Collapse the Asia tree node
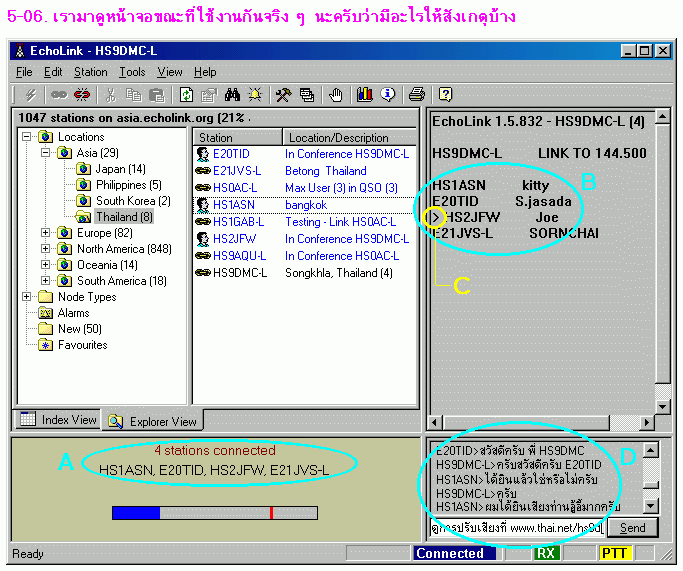This screenshot has width=683, height=571. 45,153
